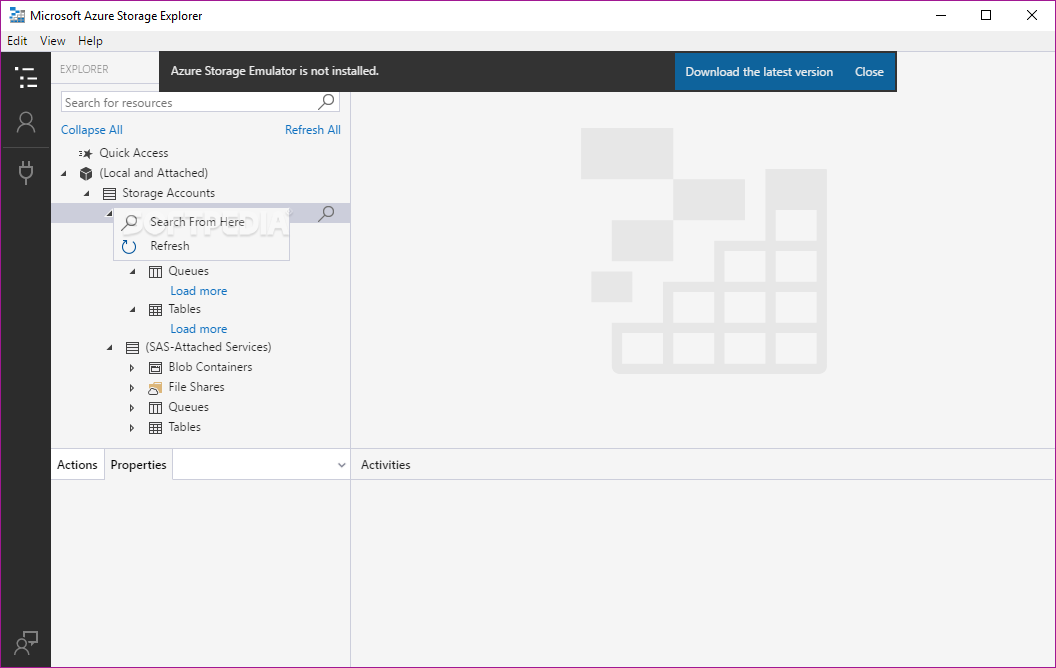Click search magnifier icon on highlighted tree row

(x=326, y=213)
